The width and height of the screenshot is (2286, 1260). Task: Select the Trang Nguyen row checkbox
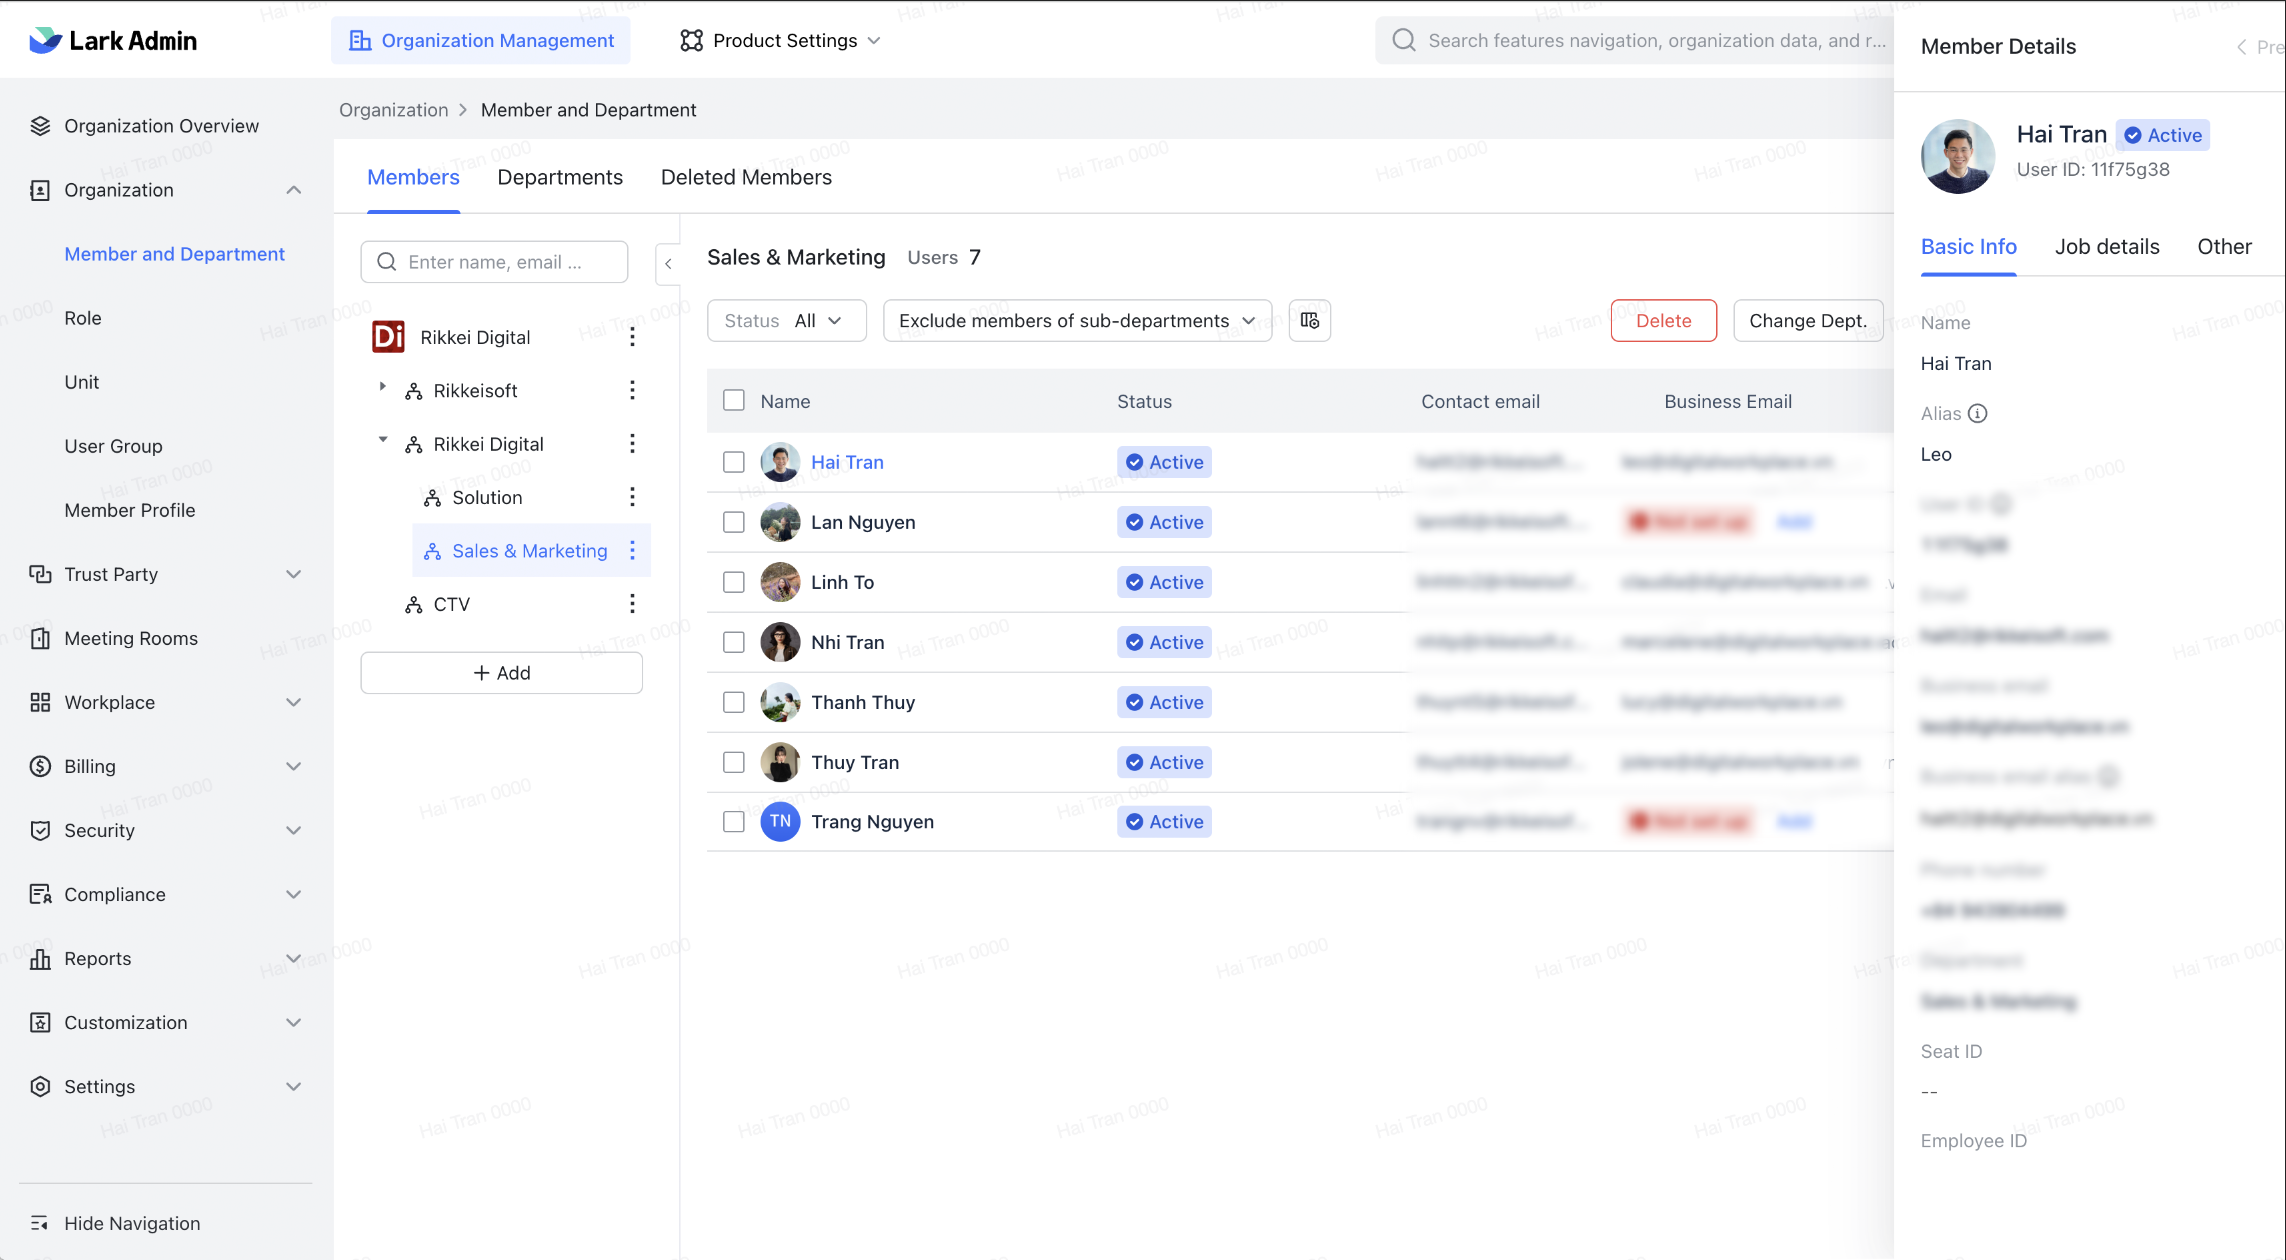coord(734,822)
